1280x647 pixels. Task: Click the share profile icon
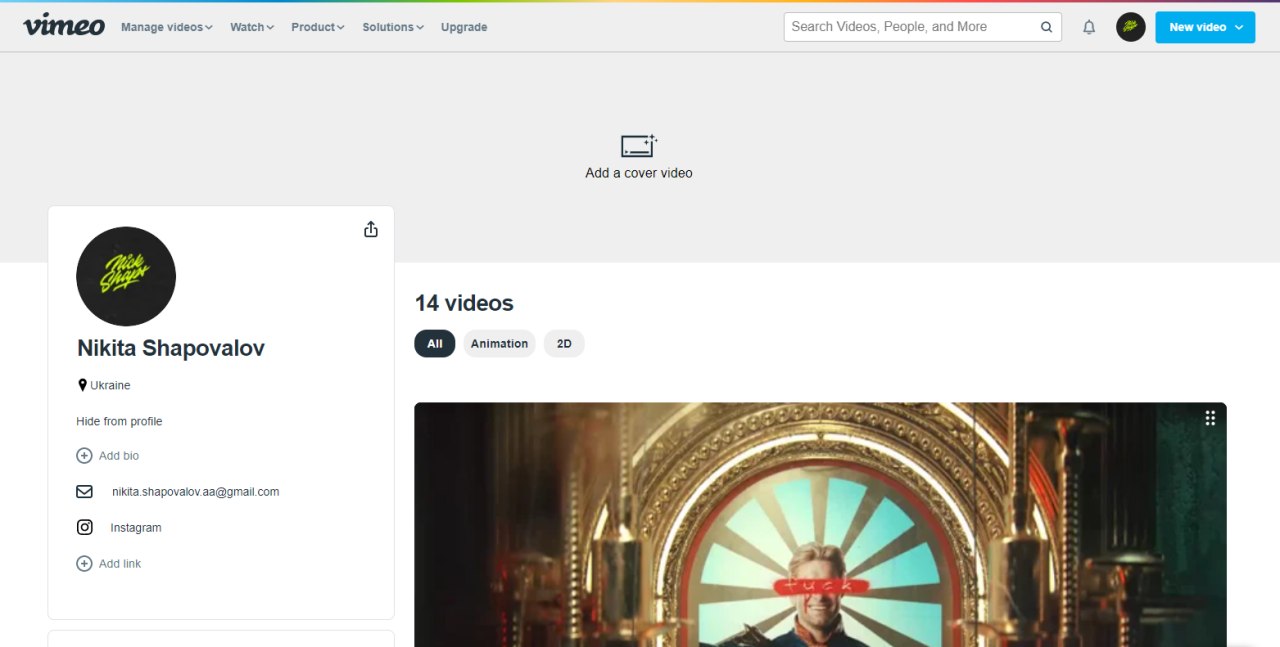pyautogui.click(x=371, y=229)
